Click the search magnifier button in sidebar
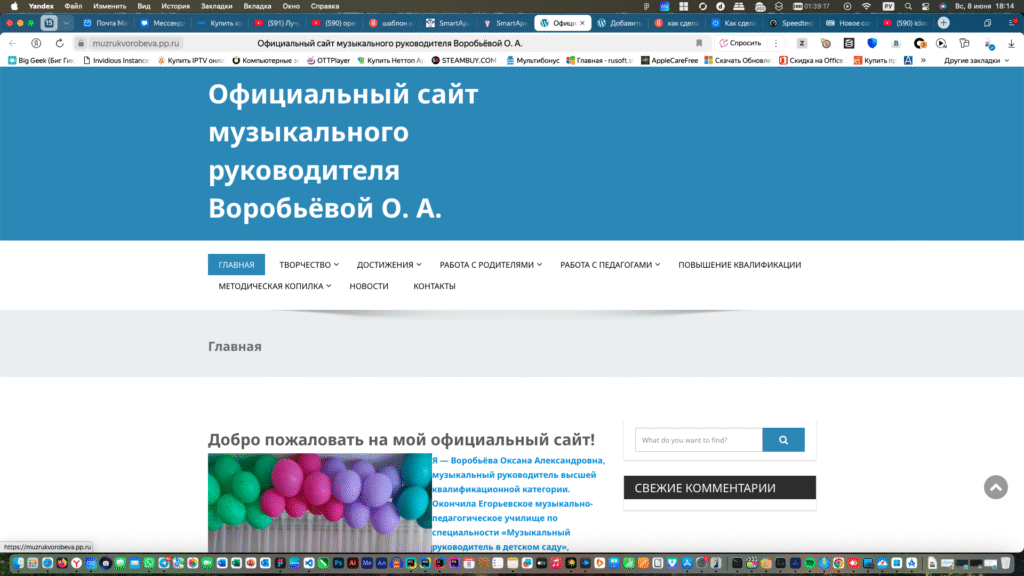 (783, 440)
